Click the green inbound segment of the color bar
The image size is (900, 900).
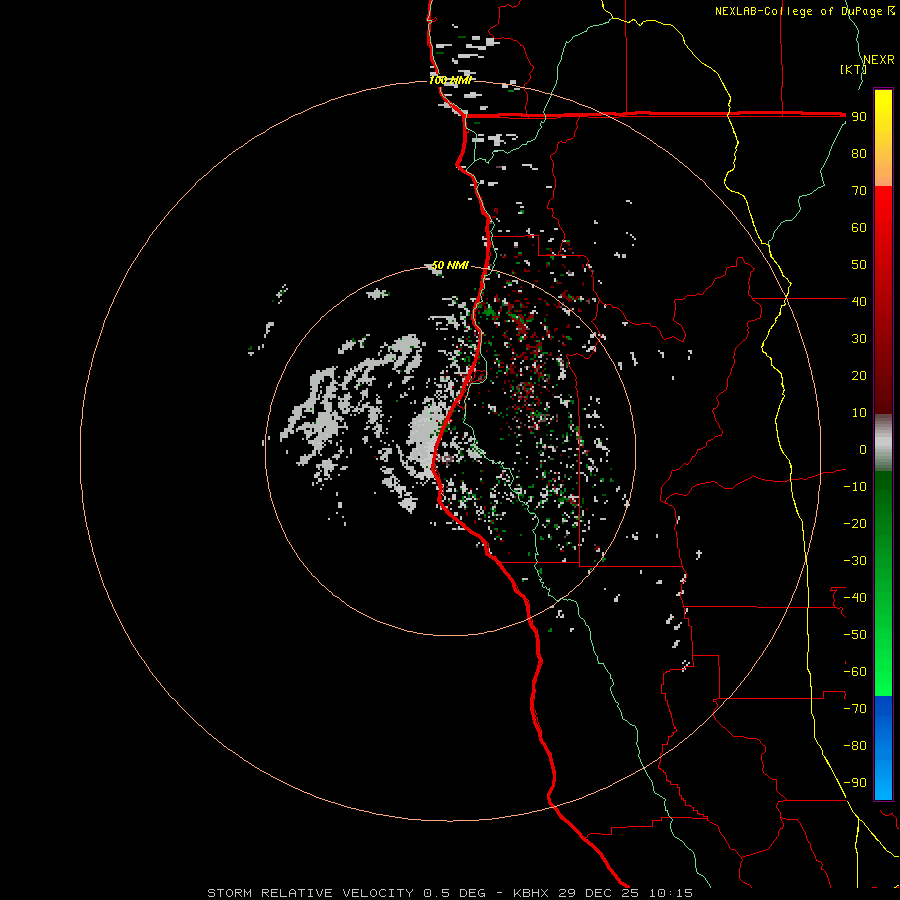[883, 583]
